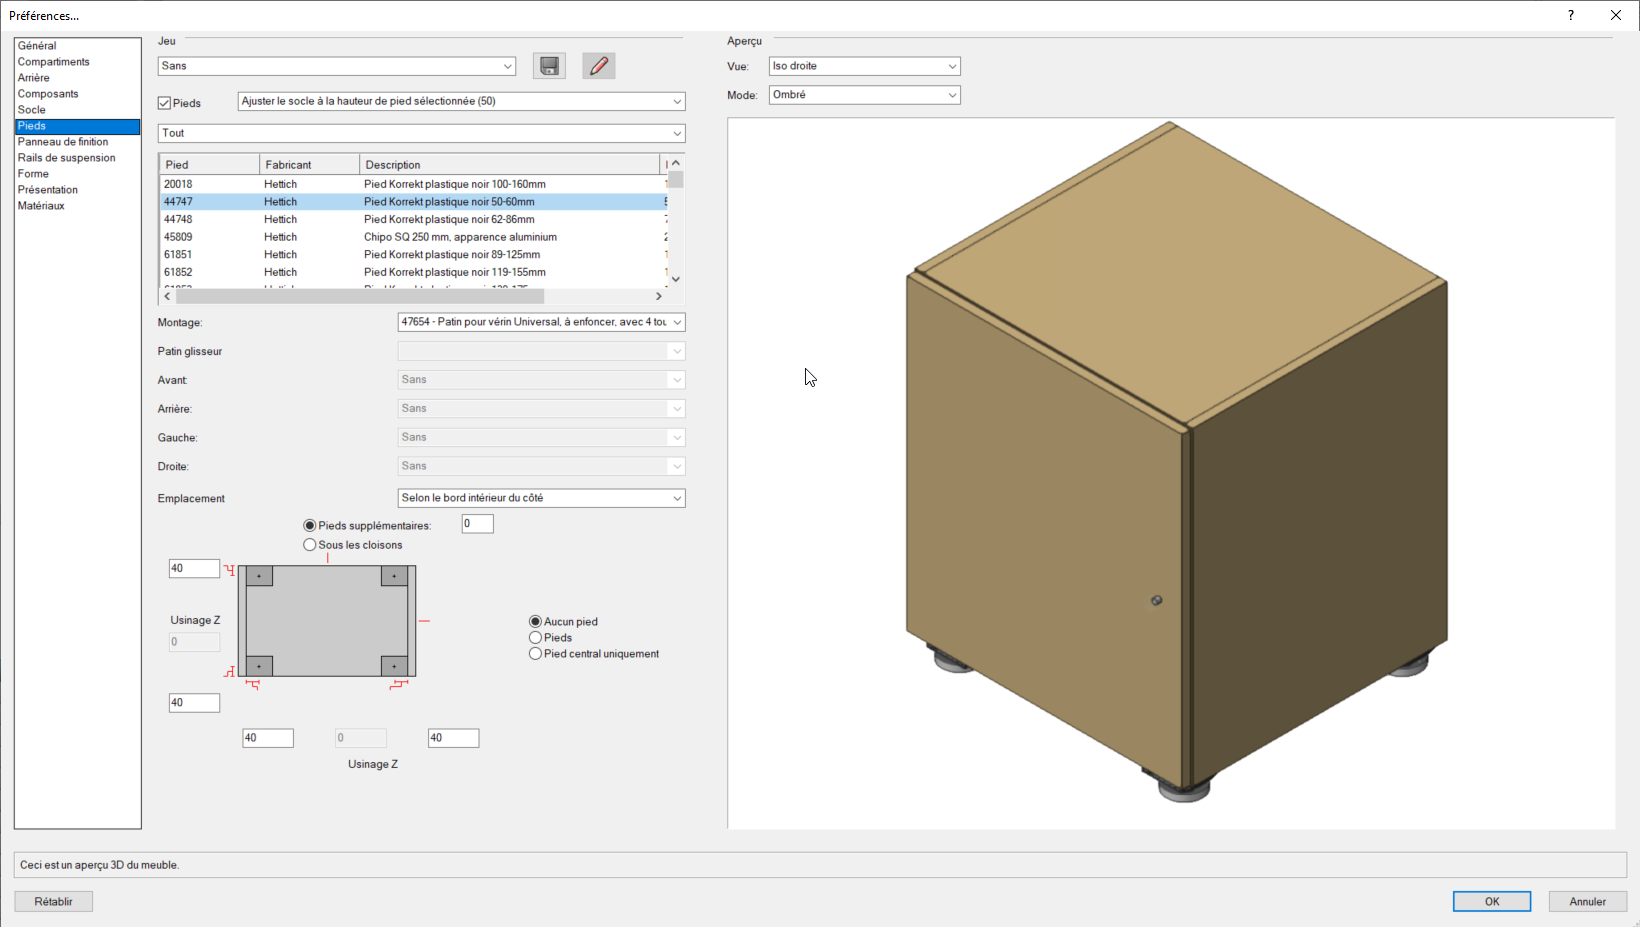Screen dimensions: 1640x927
Task: Click the bottom-right foot square in diagram
Action: tap(394, 666)
